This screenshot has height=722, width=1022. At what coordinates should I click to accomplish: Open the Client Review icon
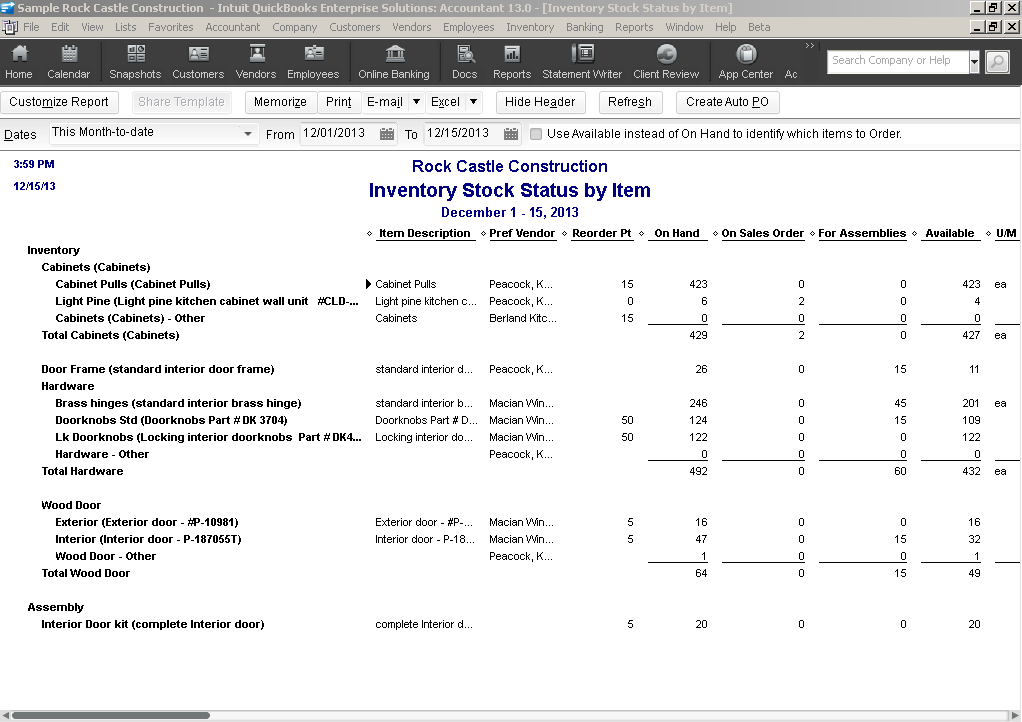click(666, 63)
